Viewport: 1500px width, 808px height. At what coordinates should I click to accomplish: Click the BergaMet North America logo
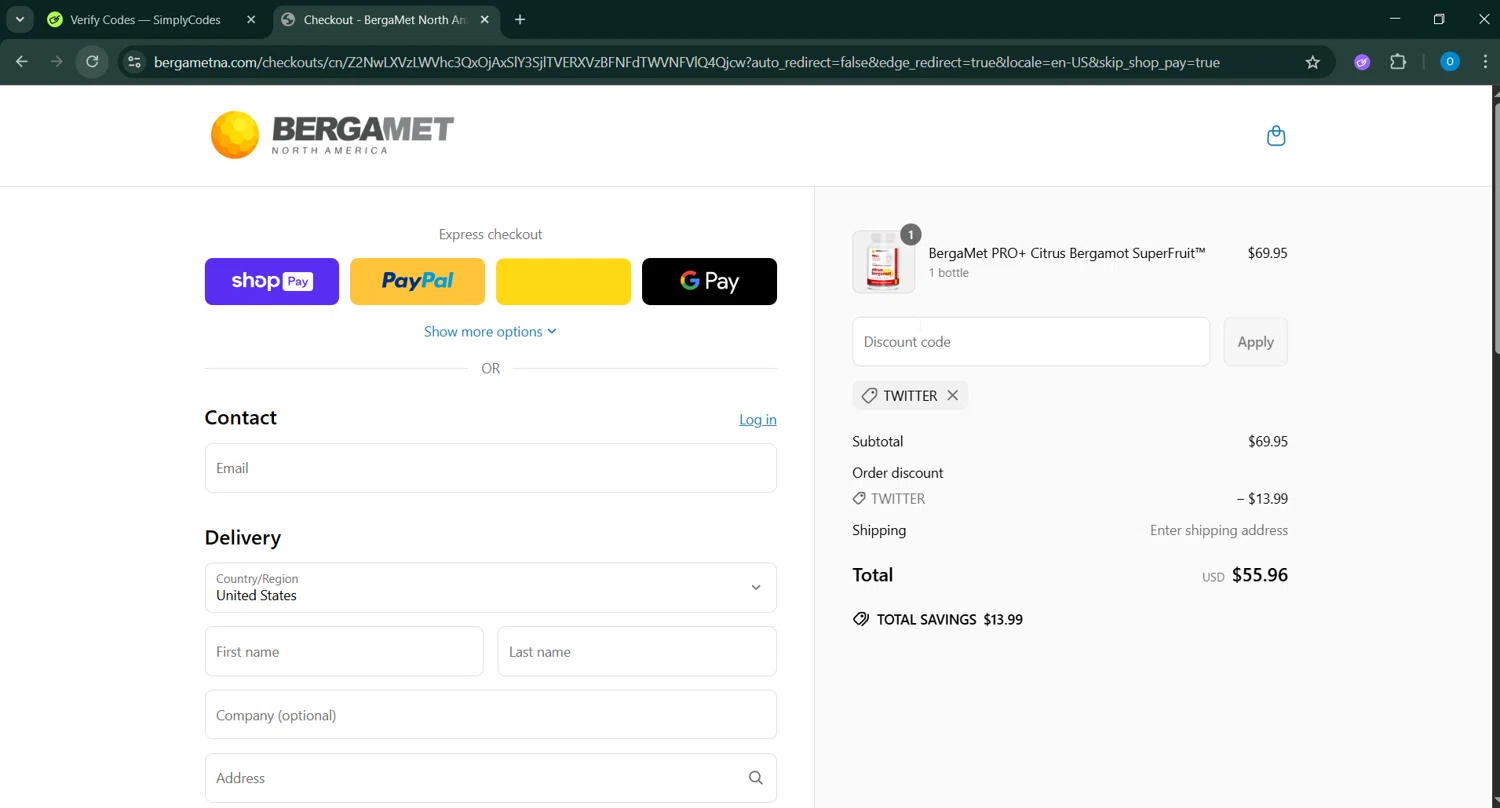[x=332, y=135]
